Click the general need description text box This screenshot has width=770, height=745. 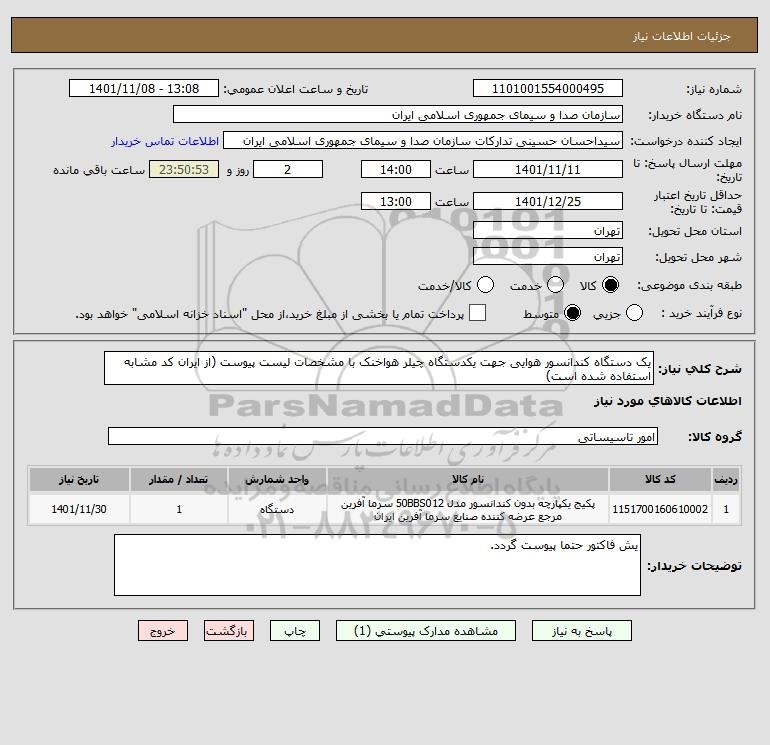pyautogui.click(x=379, y=368)
